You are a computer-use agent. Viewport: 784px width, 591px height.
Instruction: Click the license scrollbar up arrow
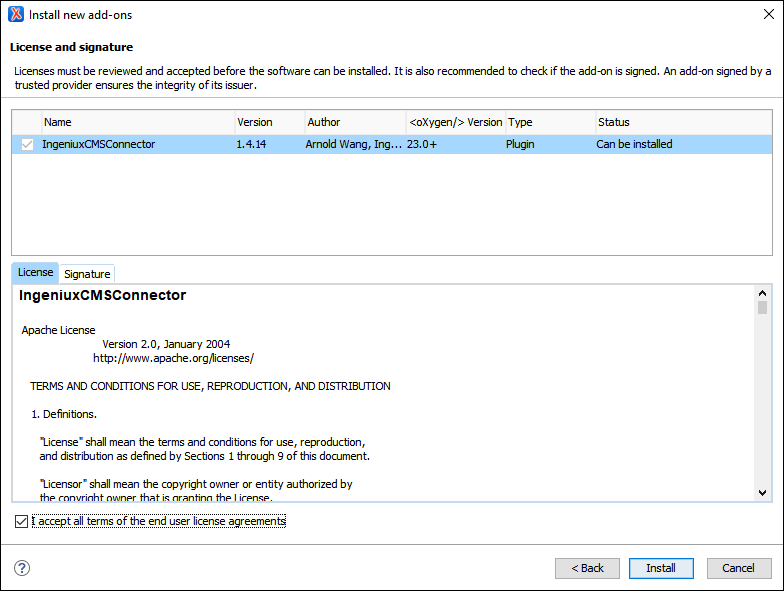(x=762, y=293)
